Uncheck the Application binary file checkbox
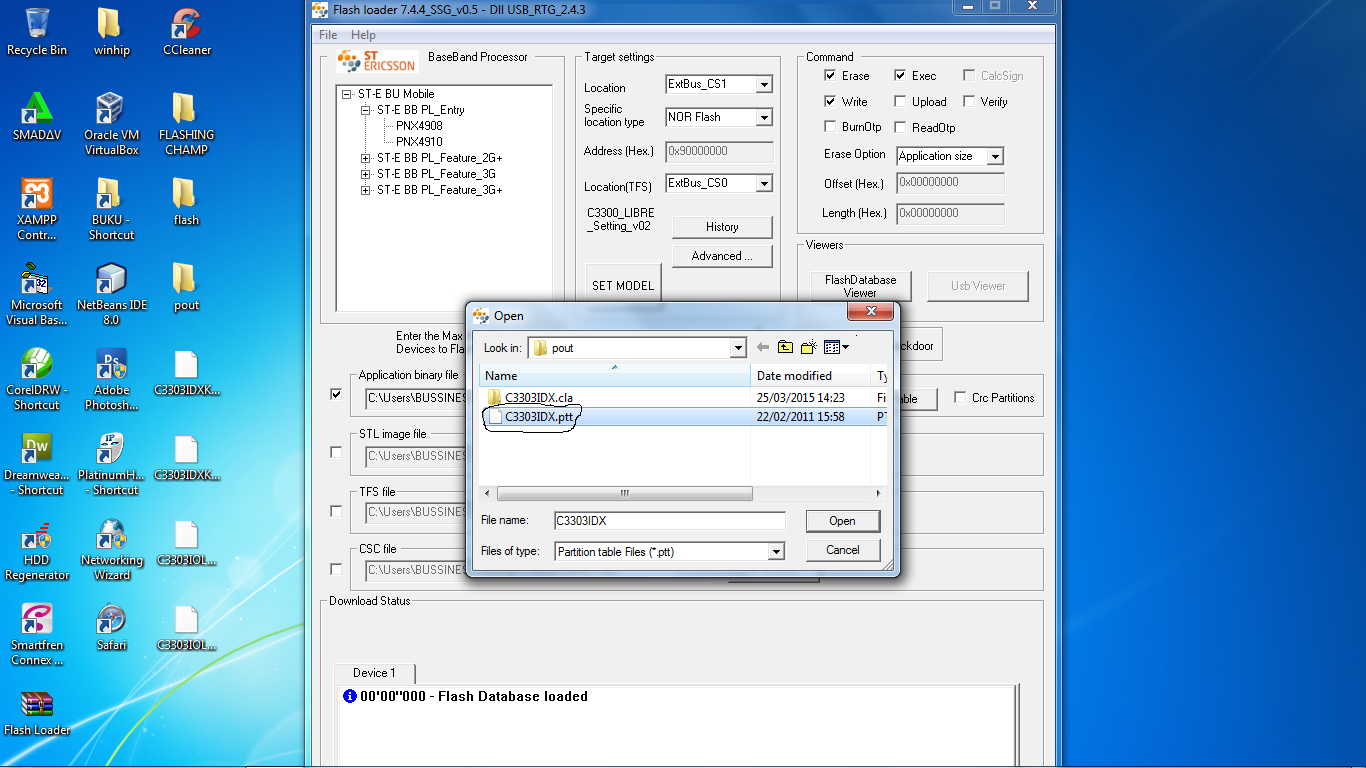 [x=336, y=394]
